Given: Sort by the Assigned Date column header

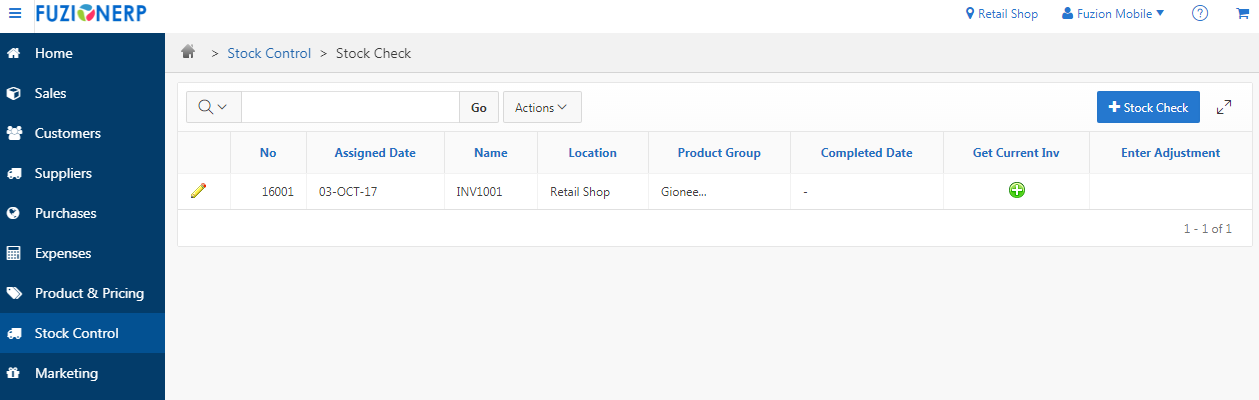Looking at the screenshot, I should [x=375, y=153].
